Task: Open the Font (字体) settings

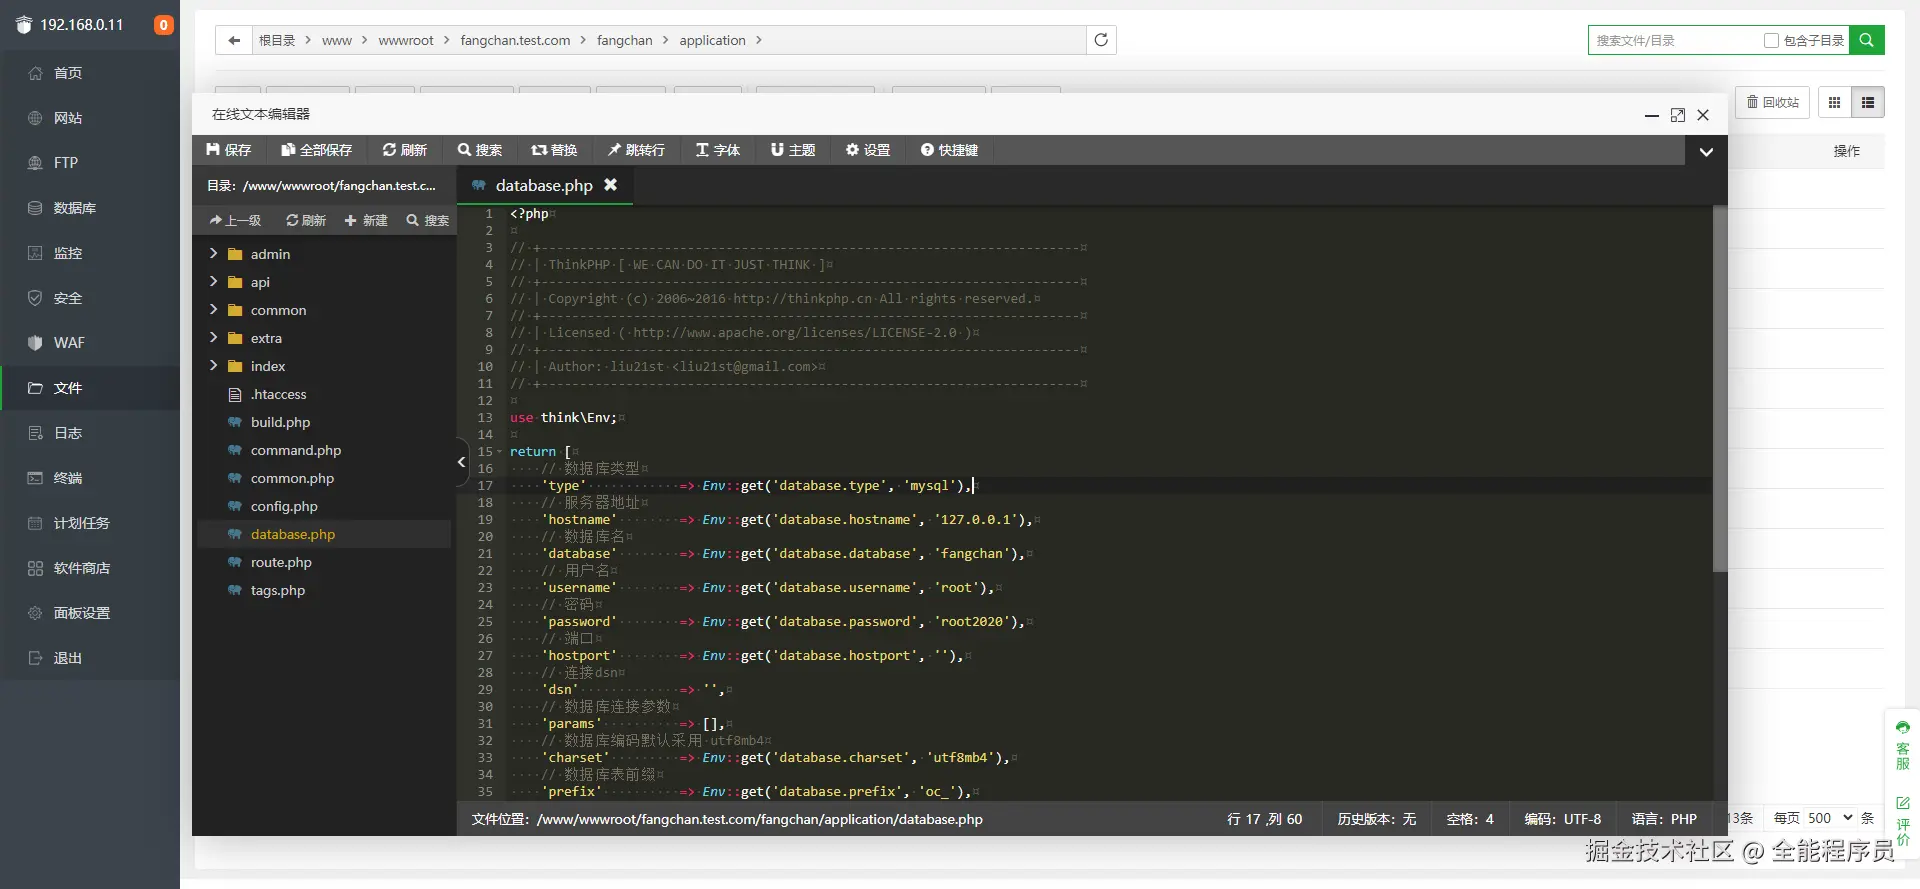Action: point(717,150)
